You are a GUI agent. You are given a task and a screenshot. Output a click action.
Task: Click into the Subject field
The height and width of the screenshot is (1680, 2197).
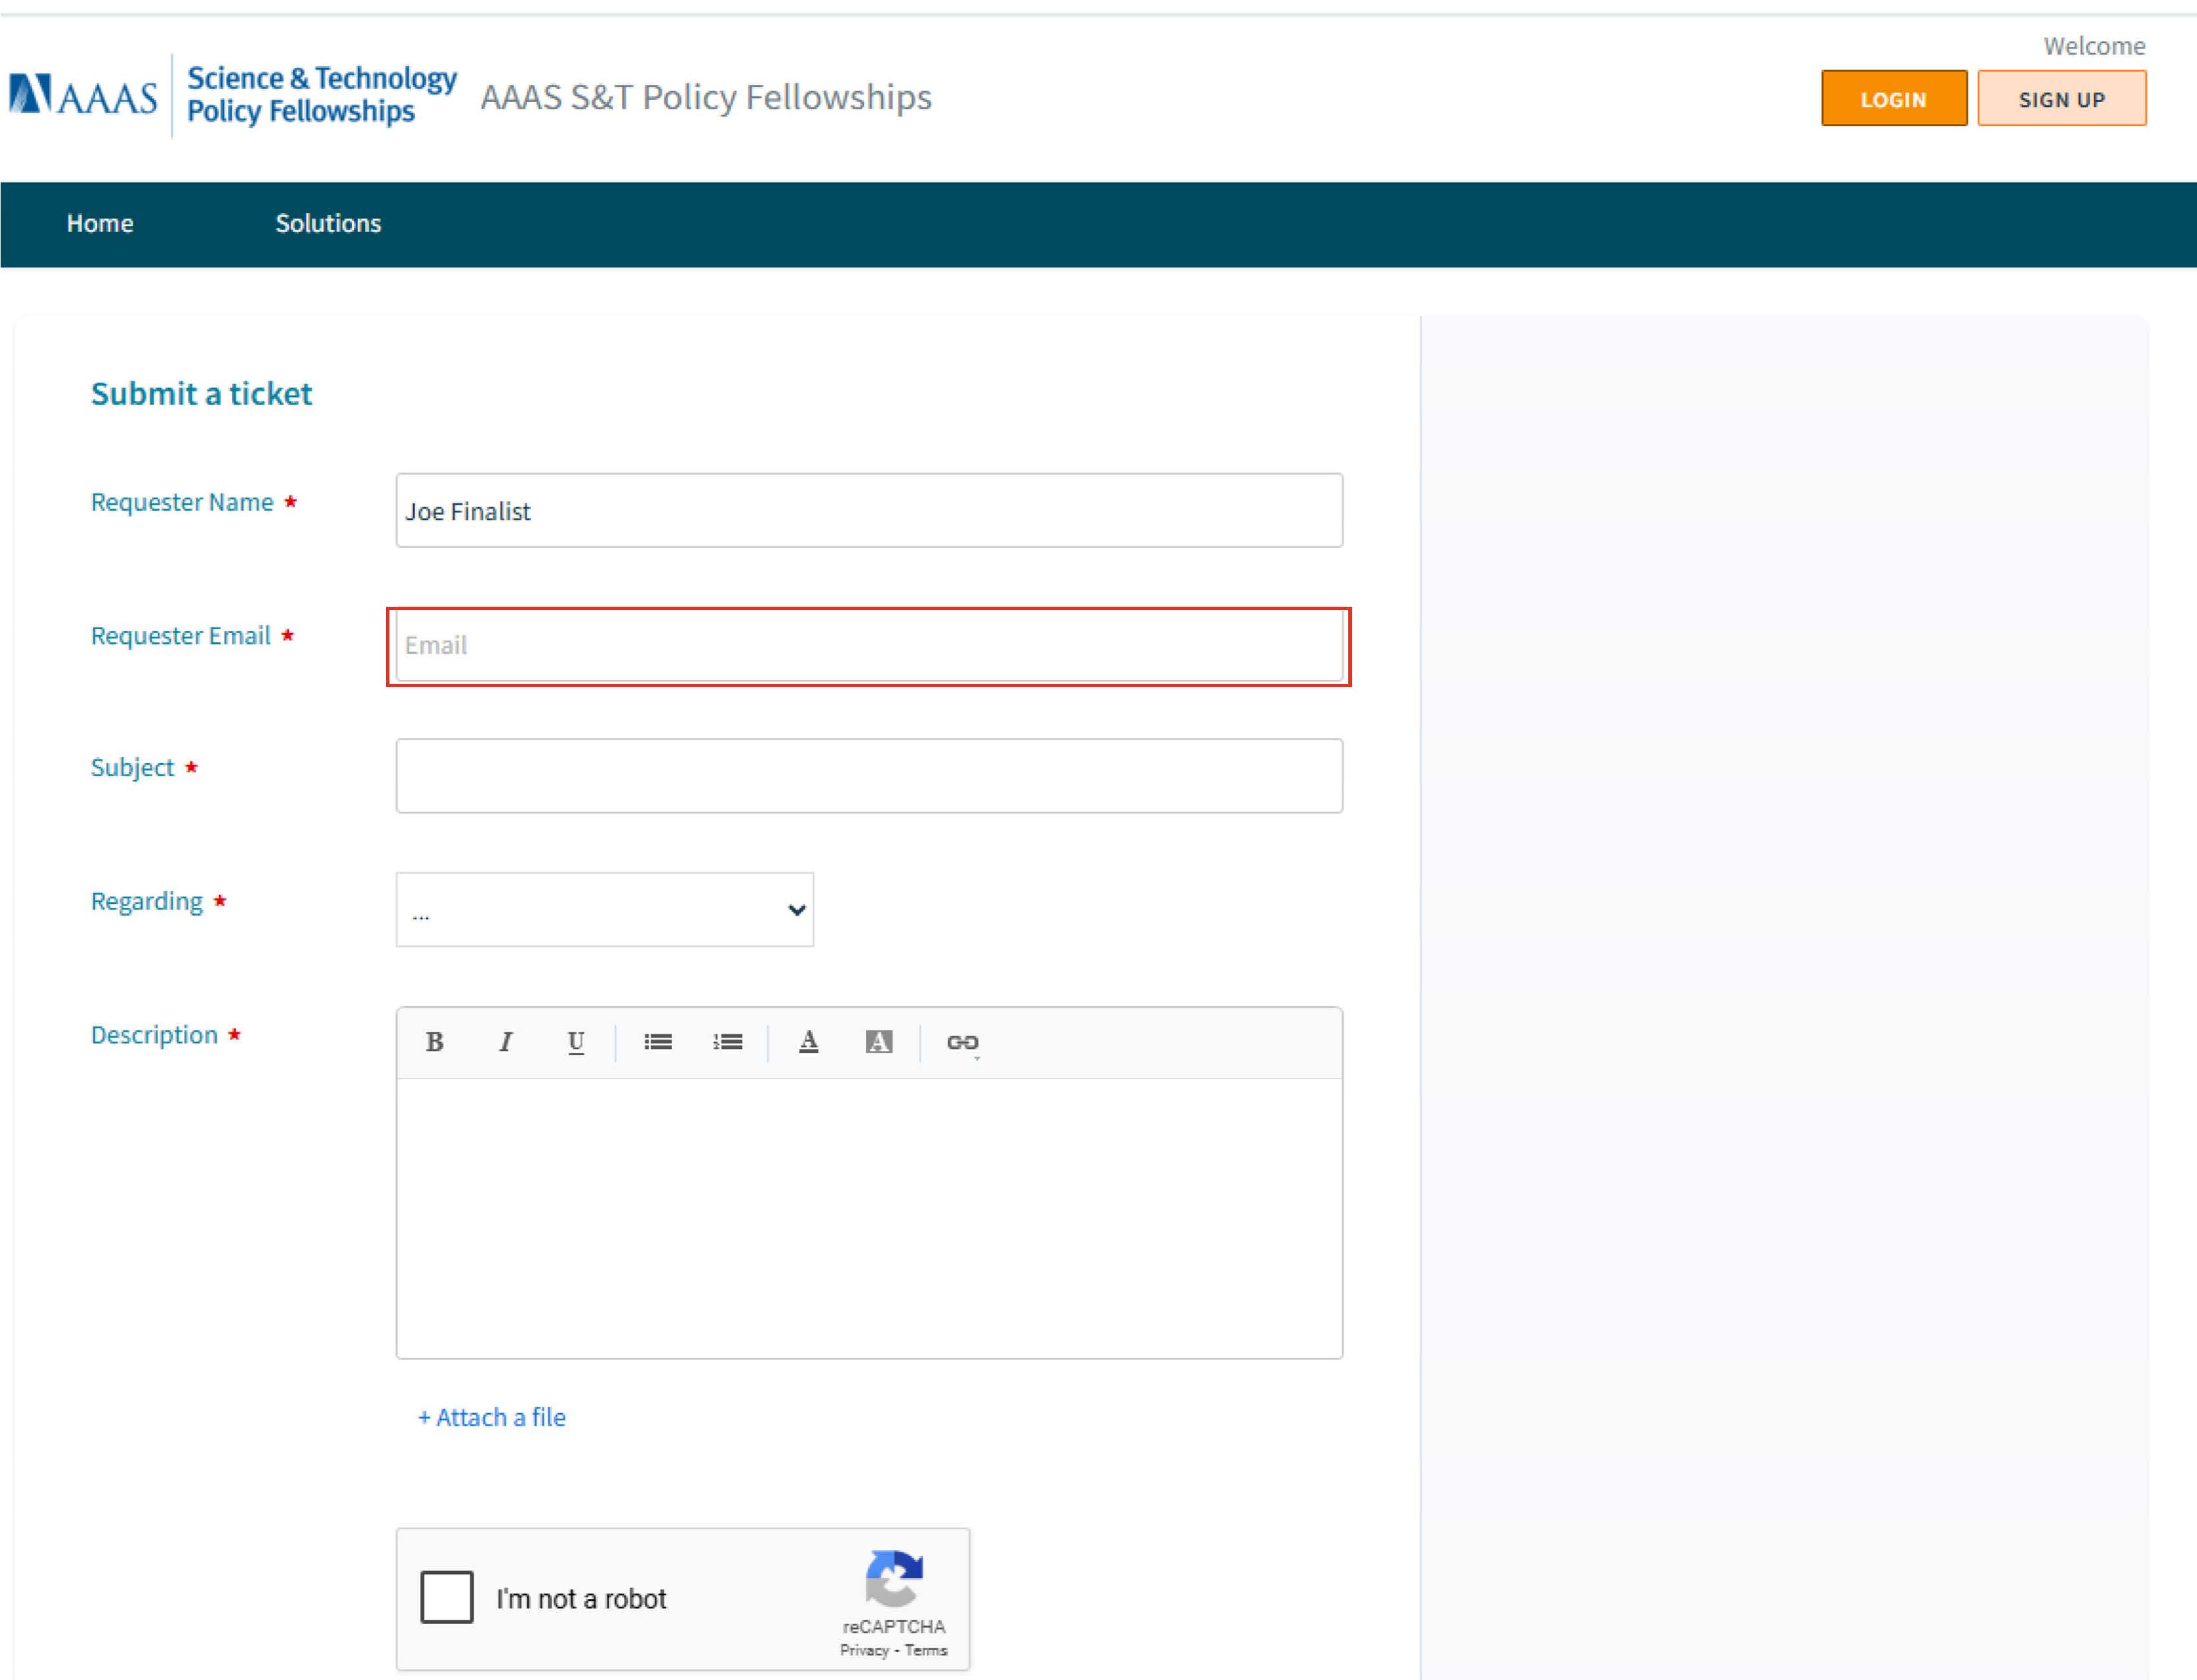[x=868, y=776]
